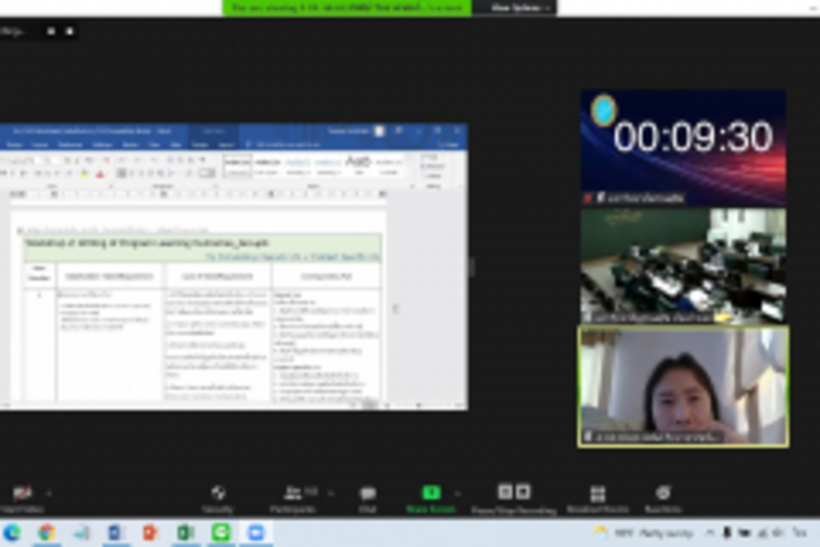Image resolution: width=820 pixels, height=547 pixels.
Task: Click Share button in Word ribbon
Action: tap(449, 144)
